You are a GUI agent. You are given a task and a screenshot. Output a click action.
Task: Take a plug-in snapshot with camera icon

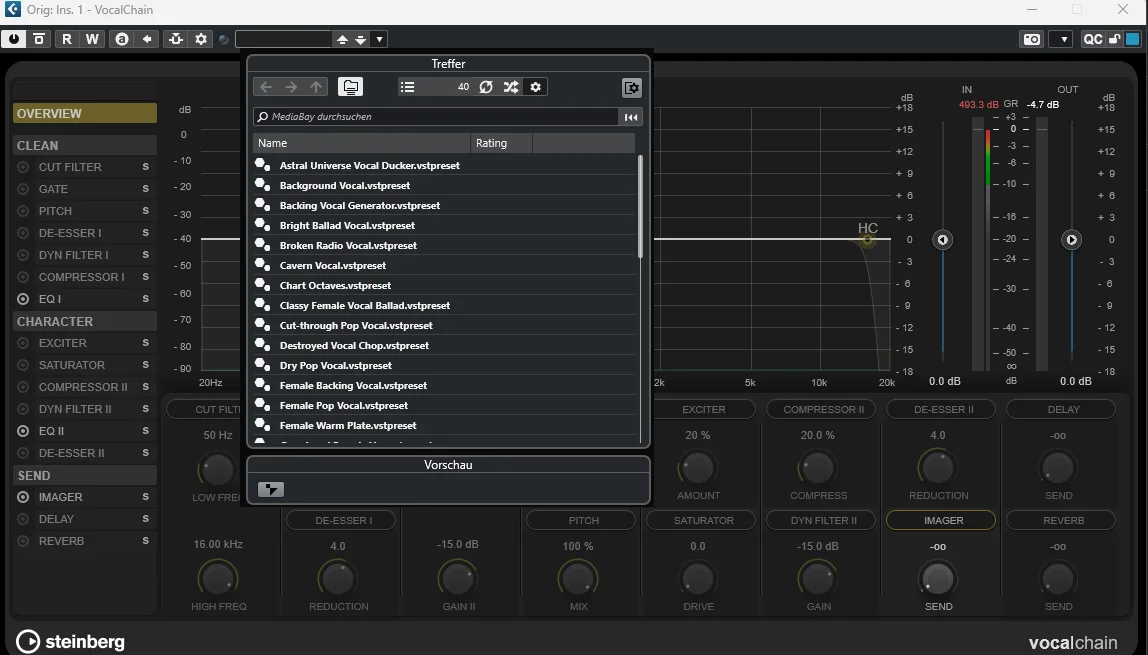coord(1032,39)
